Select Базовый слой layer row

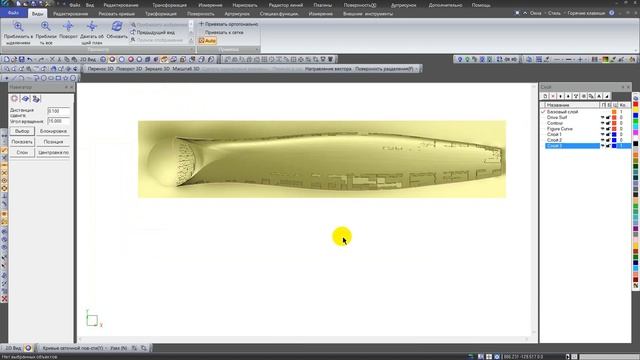tap(586, 112)
